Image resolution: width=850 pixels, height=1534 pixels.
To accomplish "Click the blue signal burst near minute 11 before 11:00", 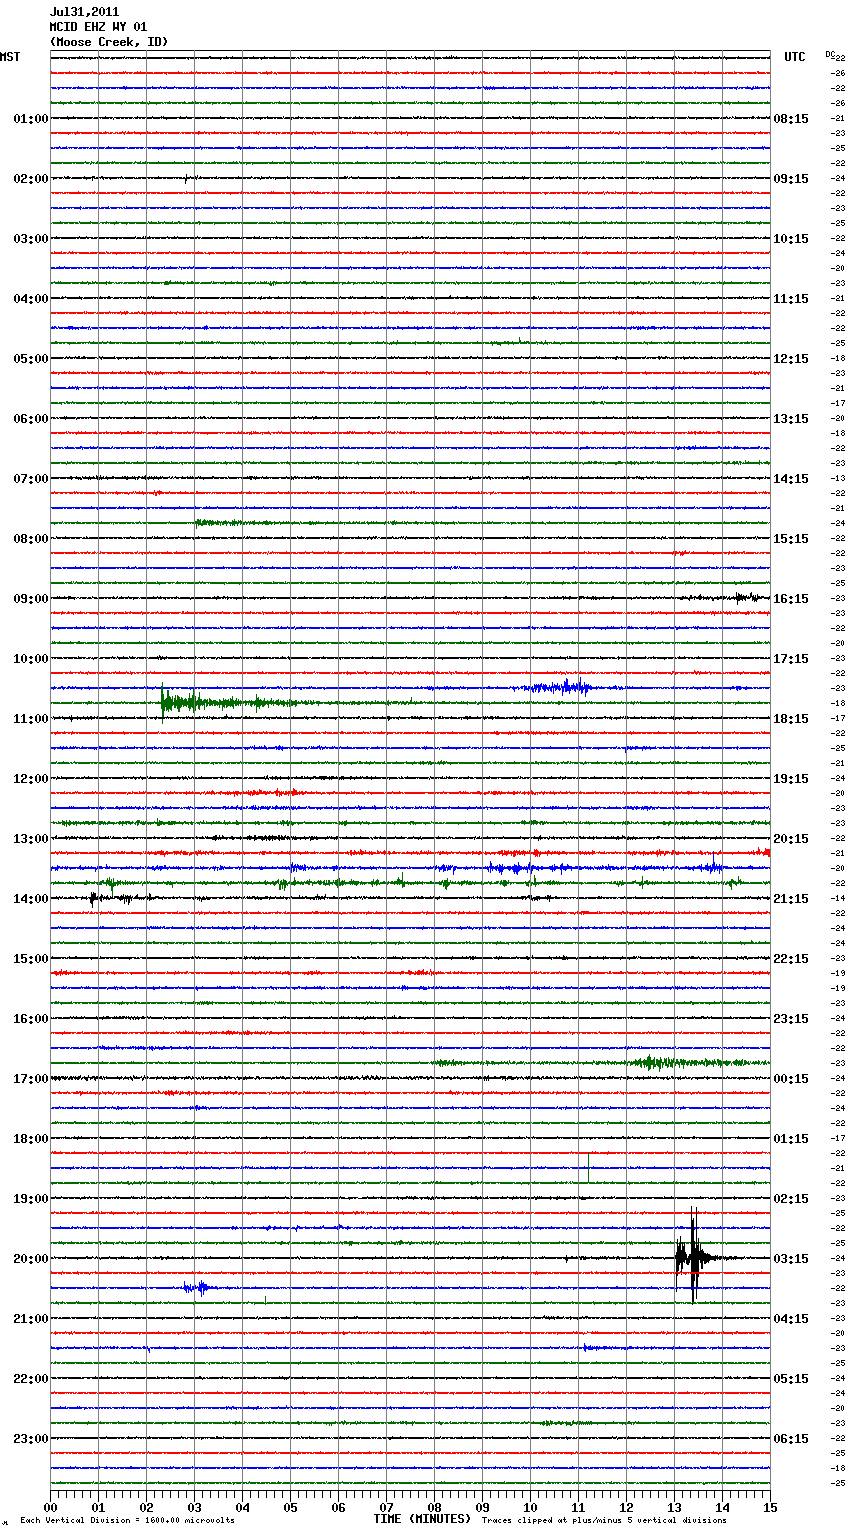I will 560,687.
